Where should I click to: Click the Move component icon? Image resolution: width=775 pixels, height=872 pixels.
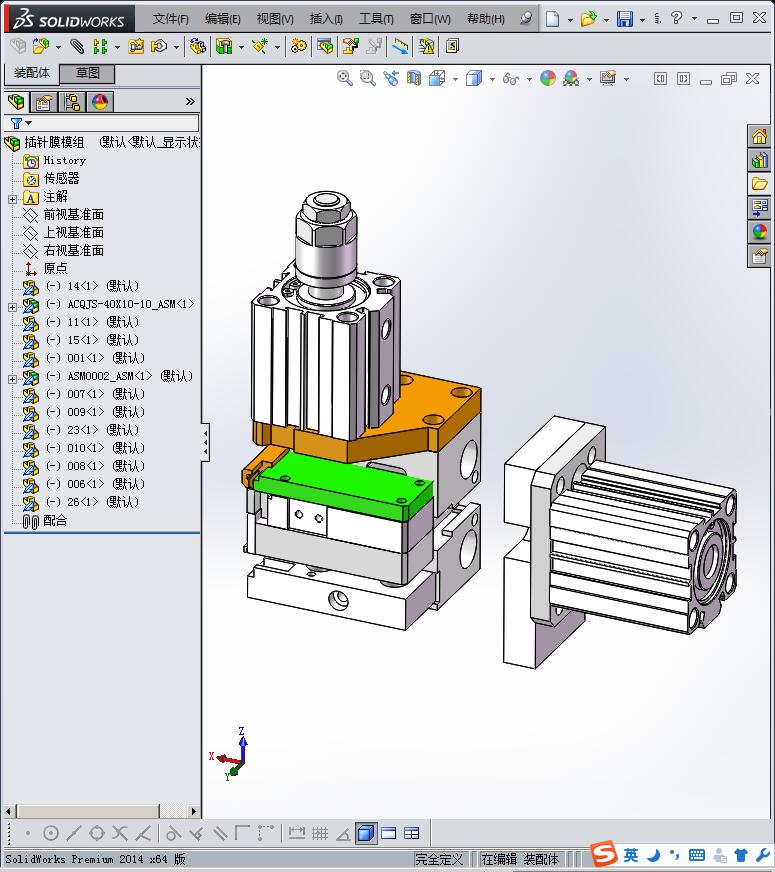[x=160, y=46]
